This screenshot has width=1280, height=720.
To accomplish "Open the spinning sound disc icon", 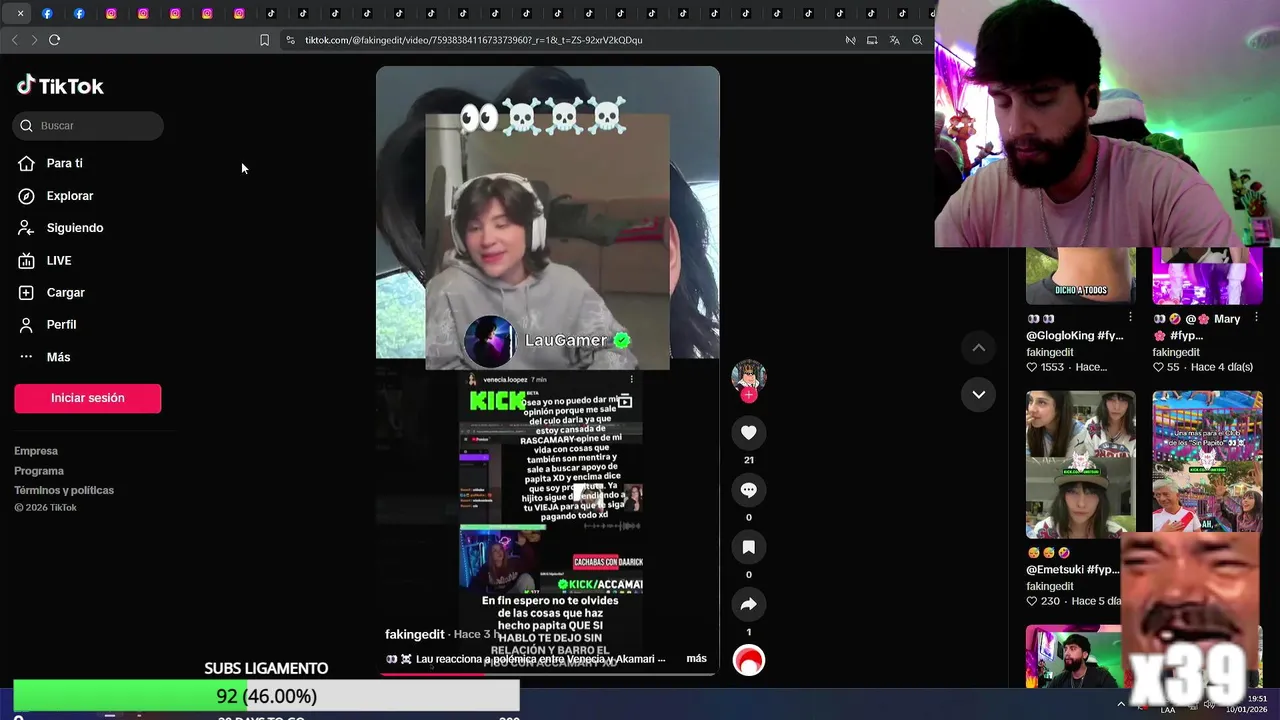I will tap(748, 661).
